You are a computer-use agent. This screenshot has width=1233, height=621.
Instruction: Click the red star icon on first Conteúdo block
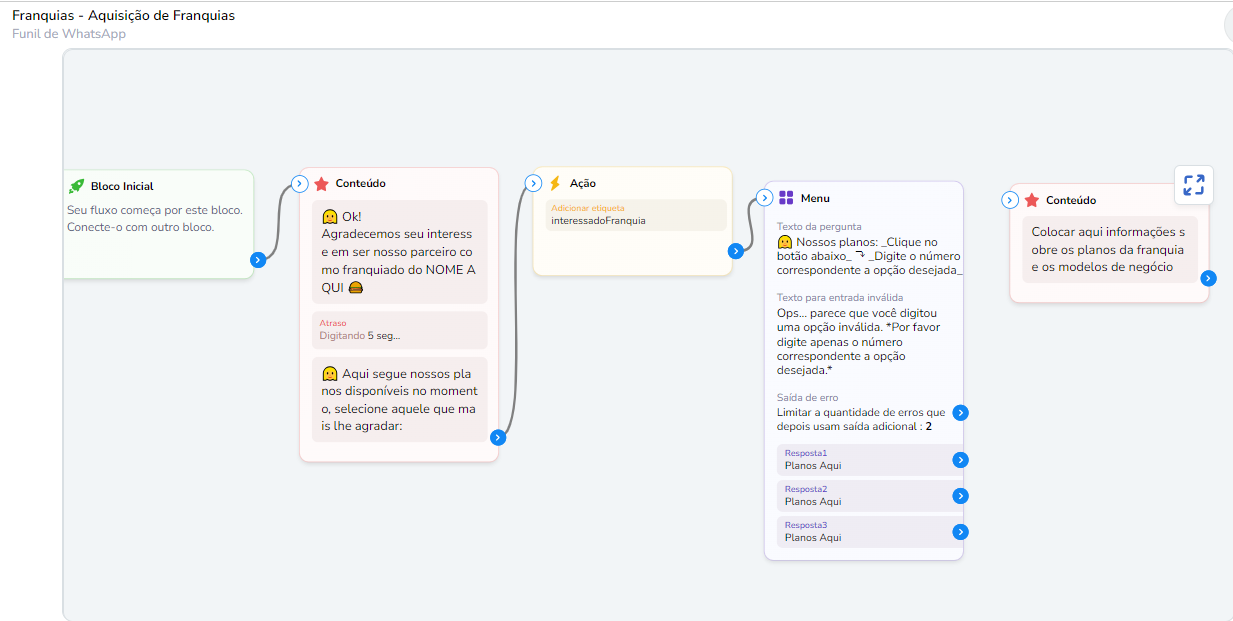click(321, 184)
